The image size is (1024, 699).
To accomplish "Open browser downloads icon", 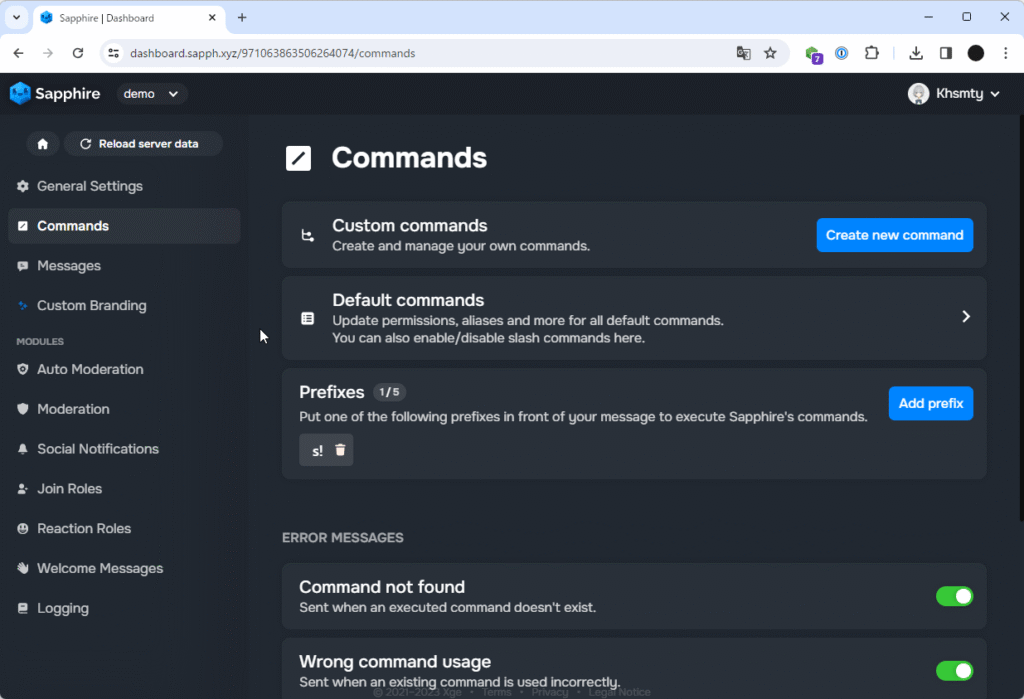I will [916, 53].
